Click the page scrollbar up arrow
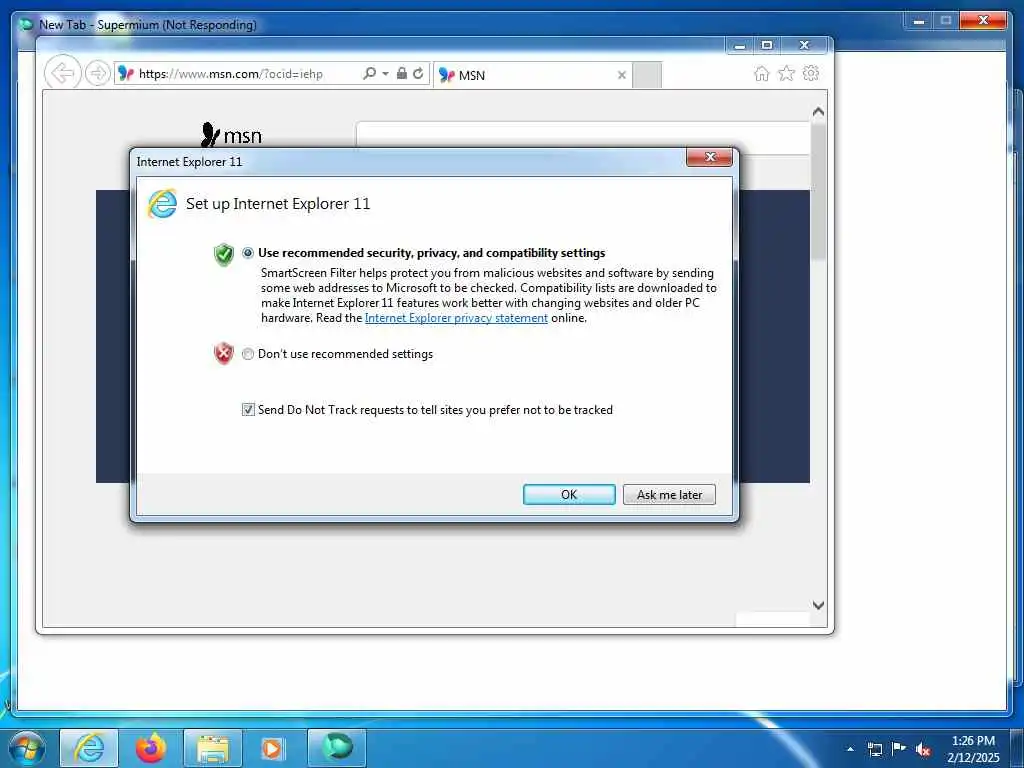 tap(818, 112)
